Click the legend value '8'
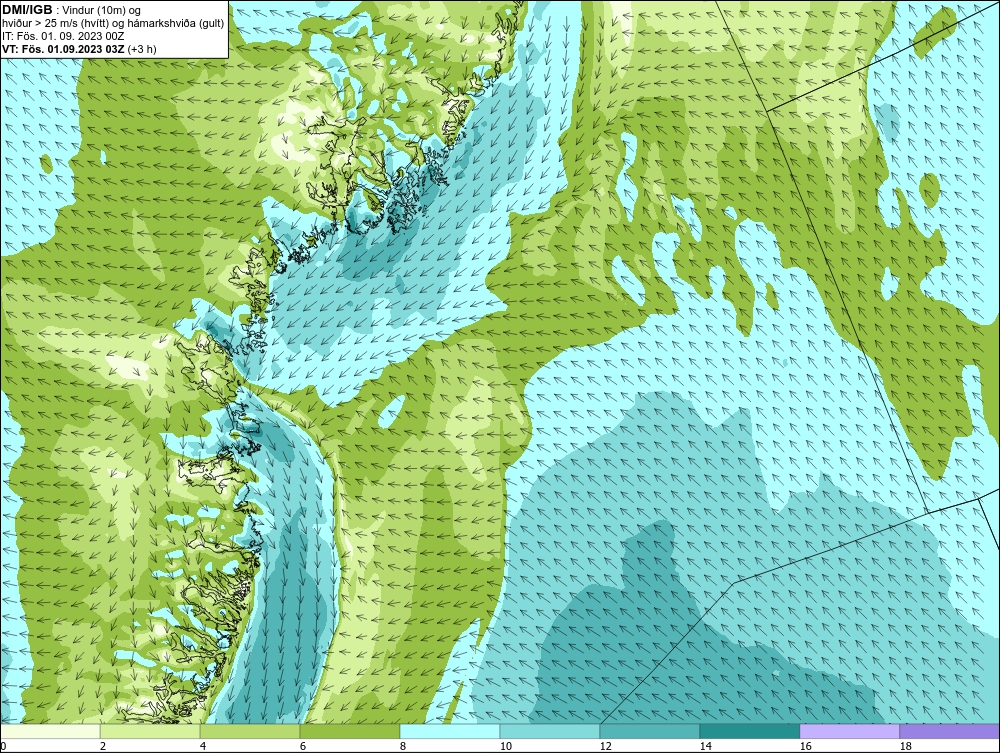The height and width of the screenshot is (753, 1000). 402,746
